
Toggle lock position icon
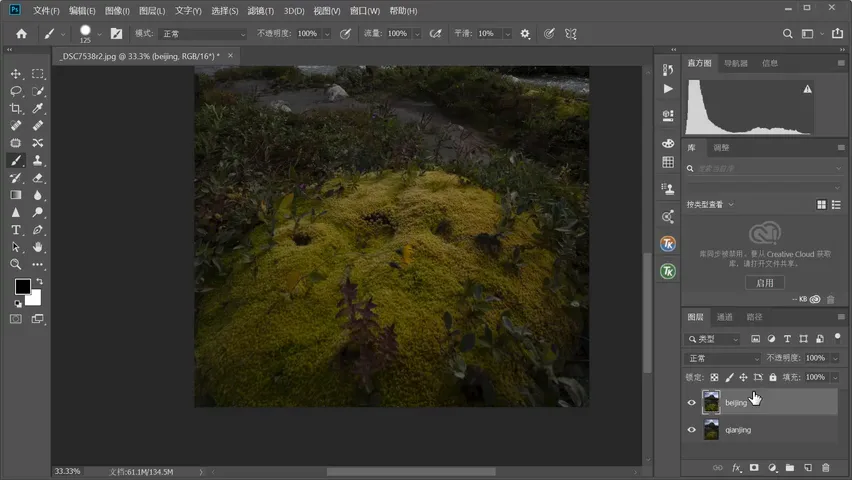pos(743,377)
